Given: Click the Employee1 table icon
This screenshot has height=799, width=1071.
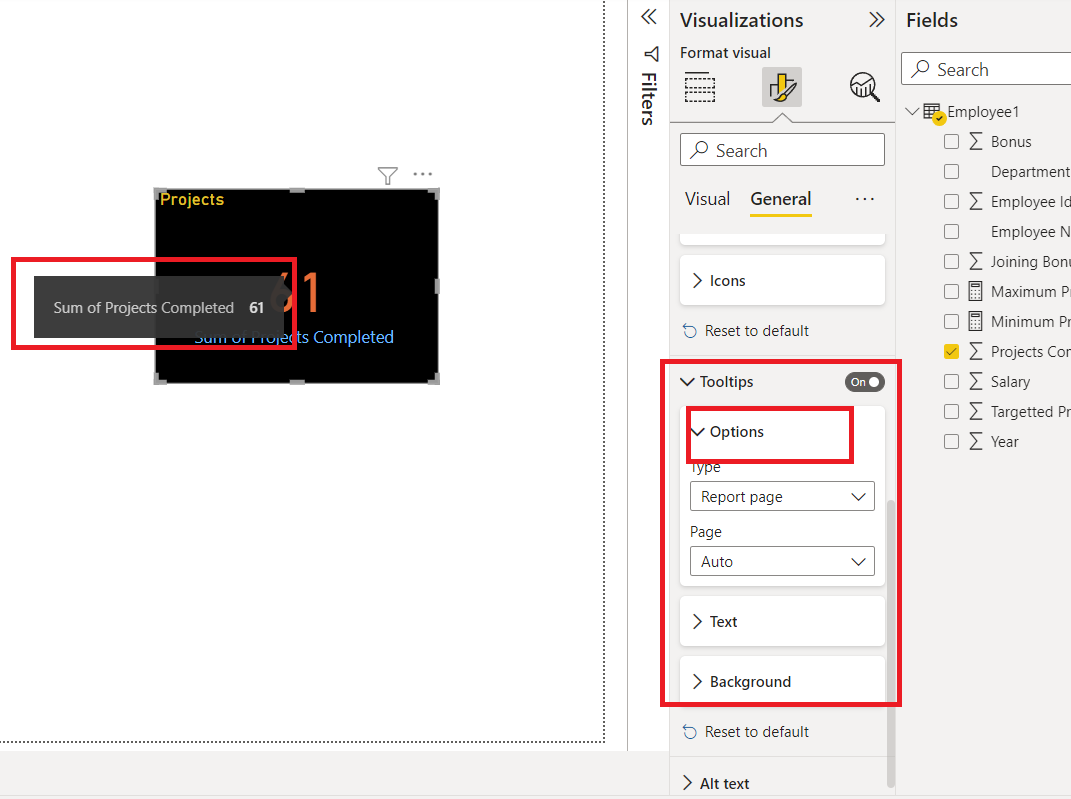Looking at the screenshot, I should 933,112.
